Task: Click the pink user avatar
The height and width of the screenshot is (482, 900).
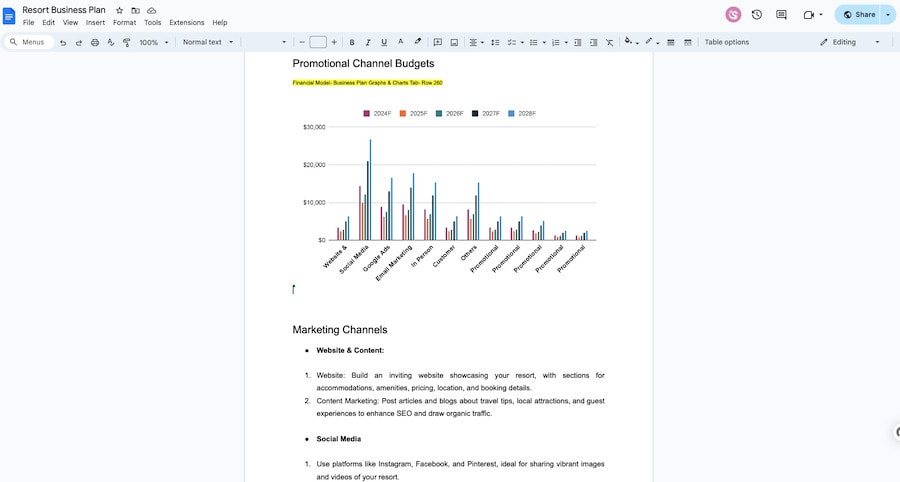Action: [x=733, y=15]
